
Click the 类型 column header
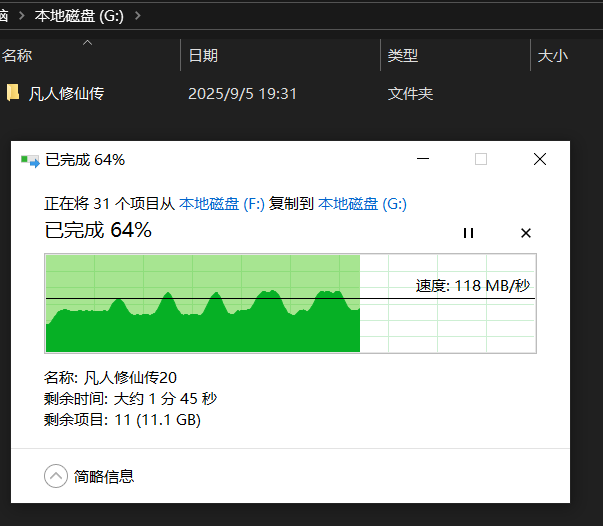403,56
